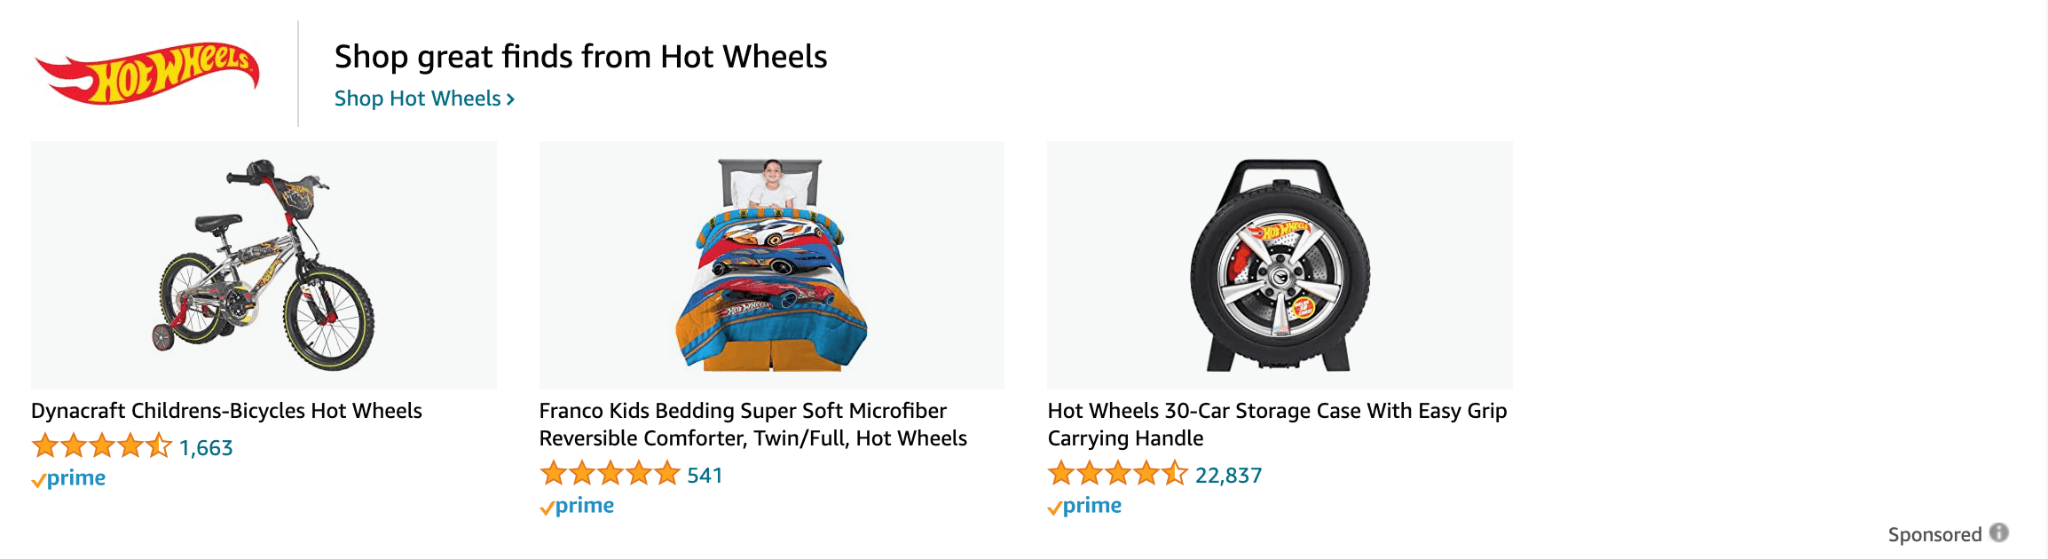Click the chevron after Shop Hot Wheels
The image size is (2048, 559).
(x=510, y=99)
